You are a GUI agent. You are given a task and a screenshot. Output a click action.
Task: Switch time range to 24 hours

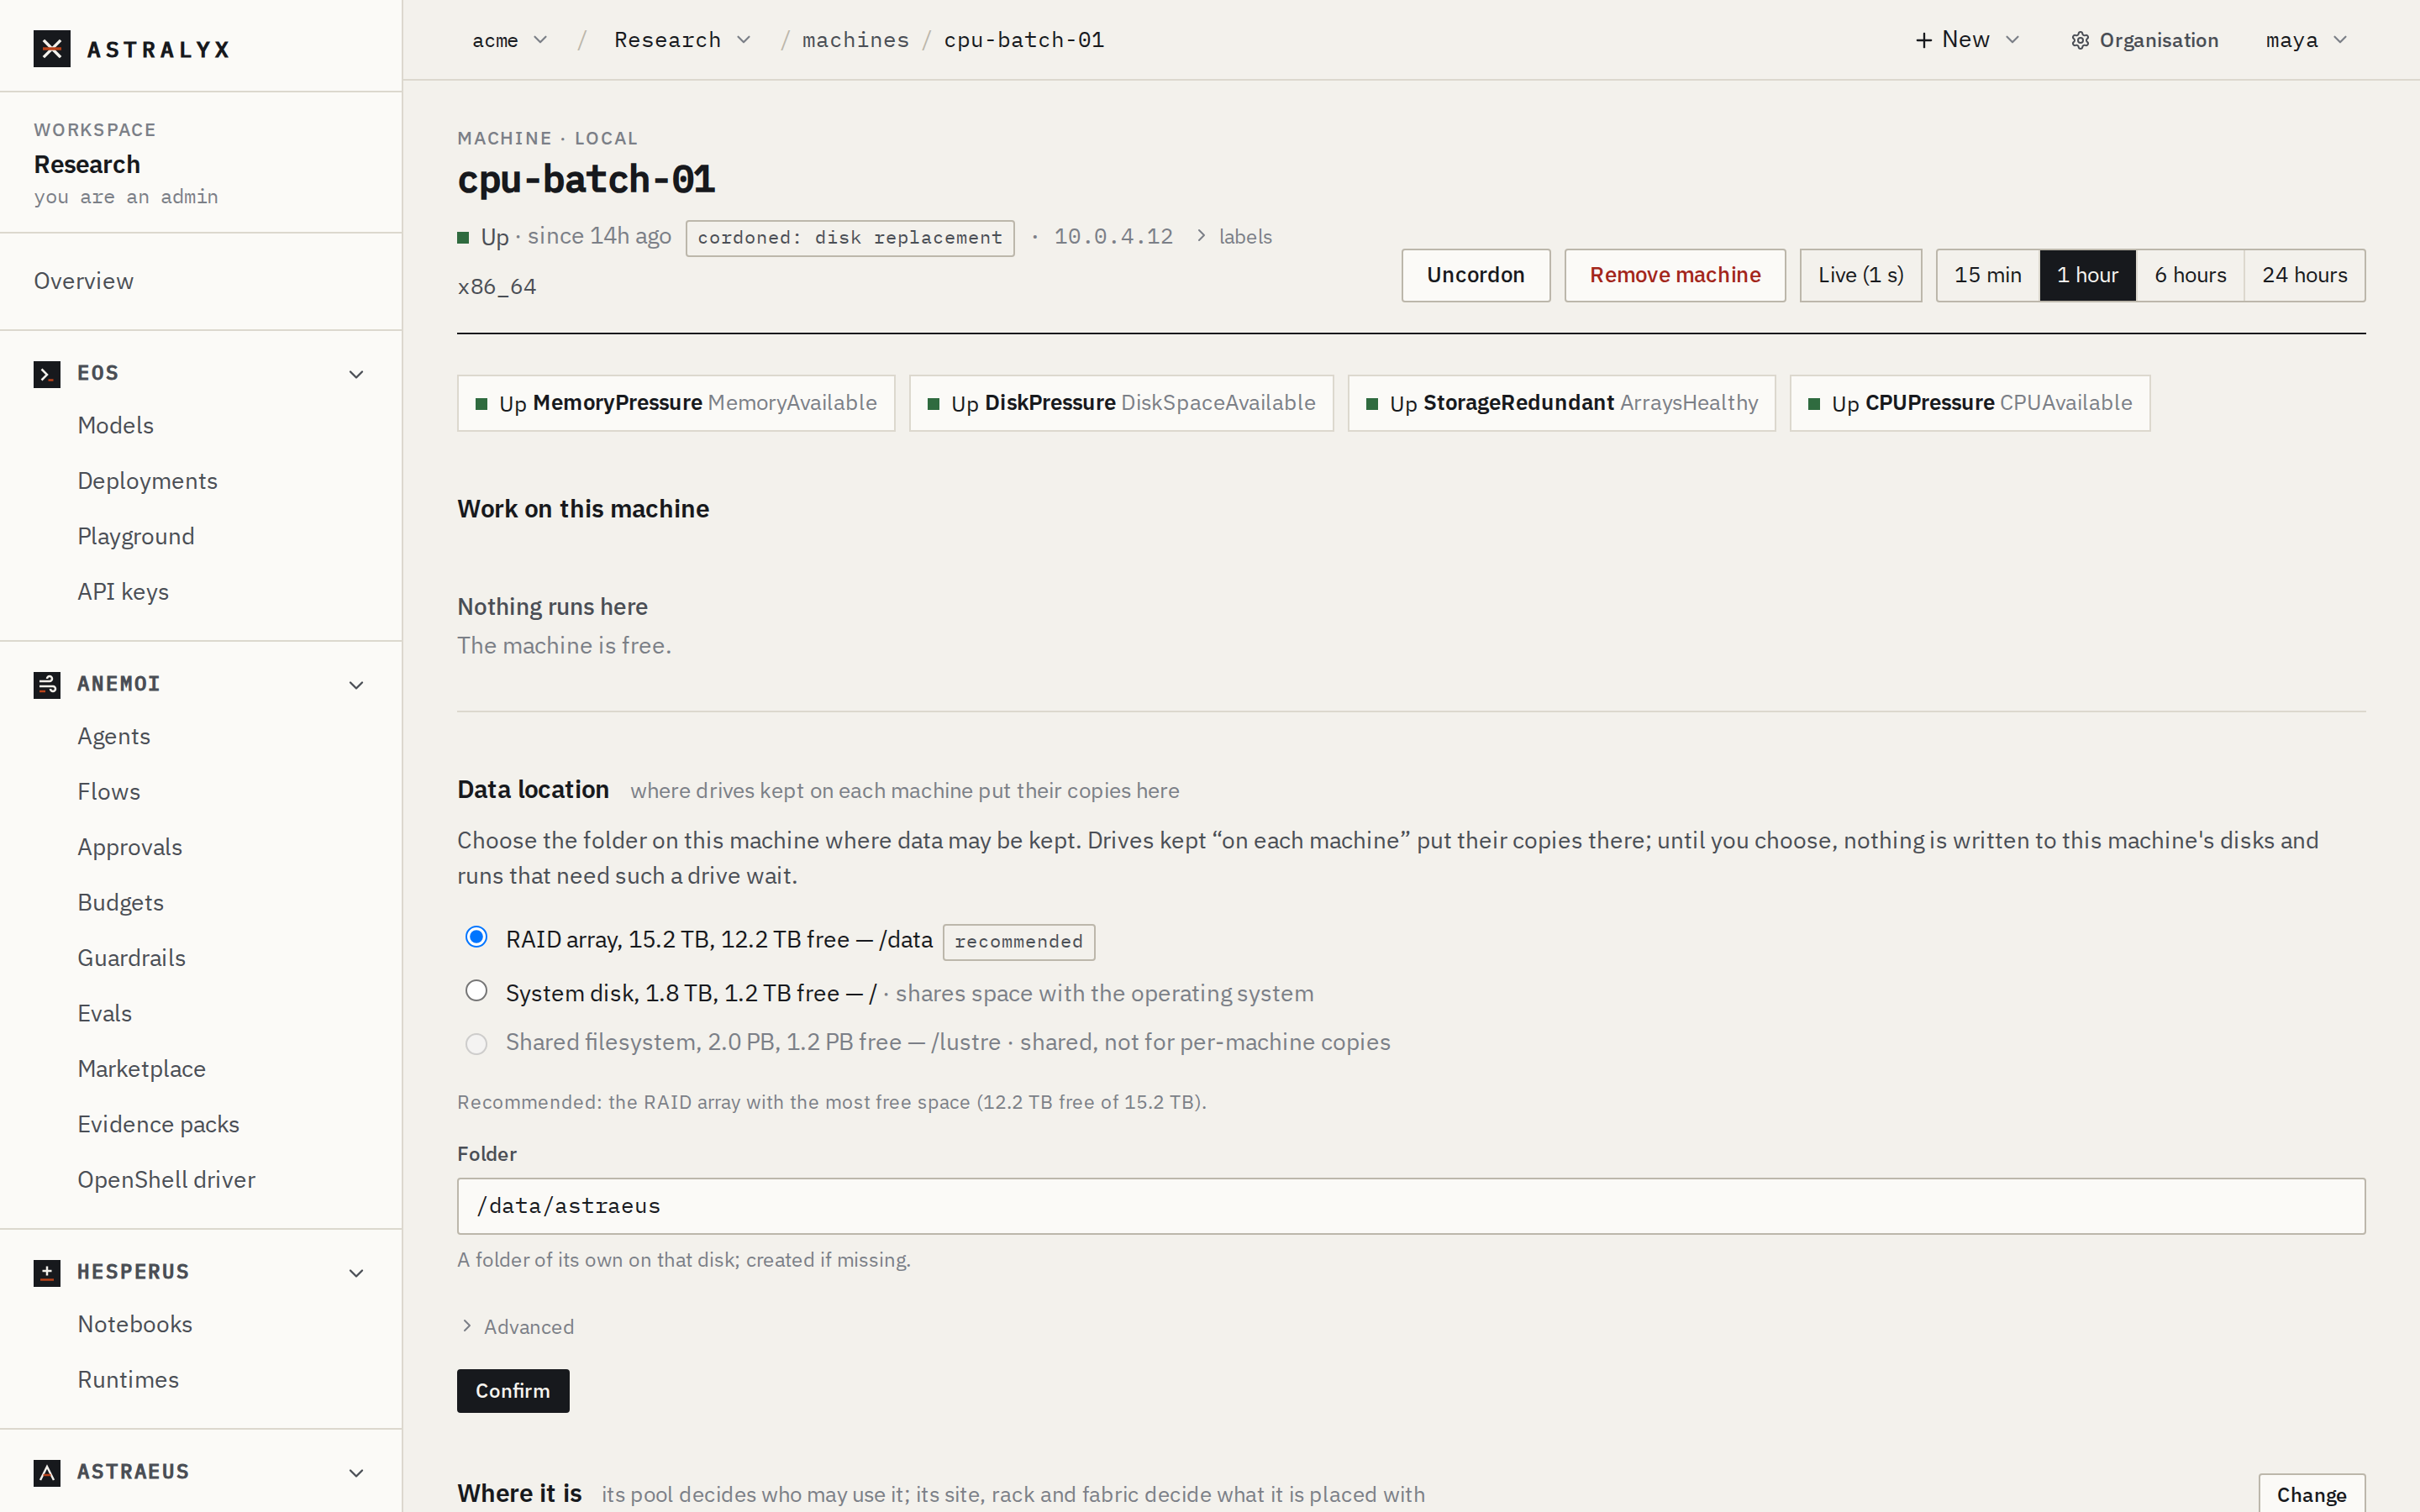point(2304,275)
